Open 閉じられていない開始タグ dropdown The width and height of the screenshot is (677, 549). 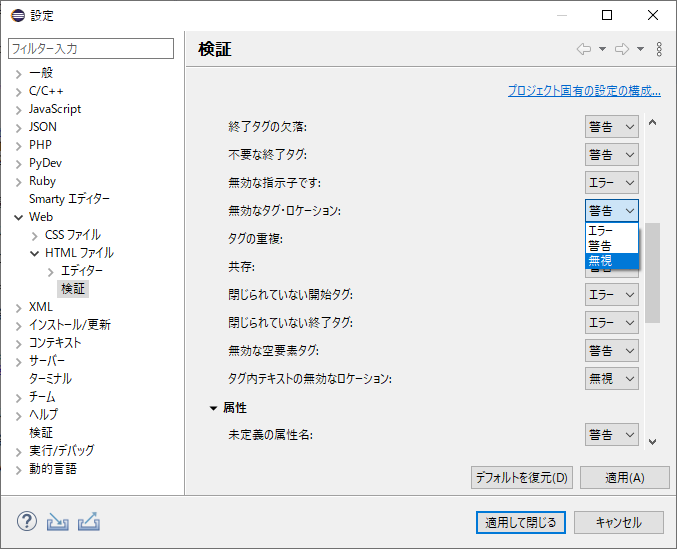click(x=612, y=295)
